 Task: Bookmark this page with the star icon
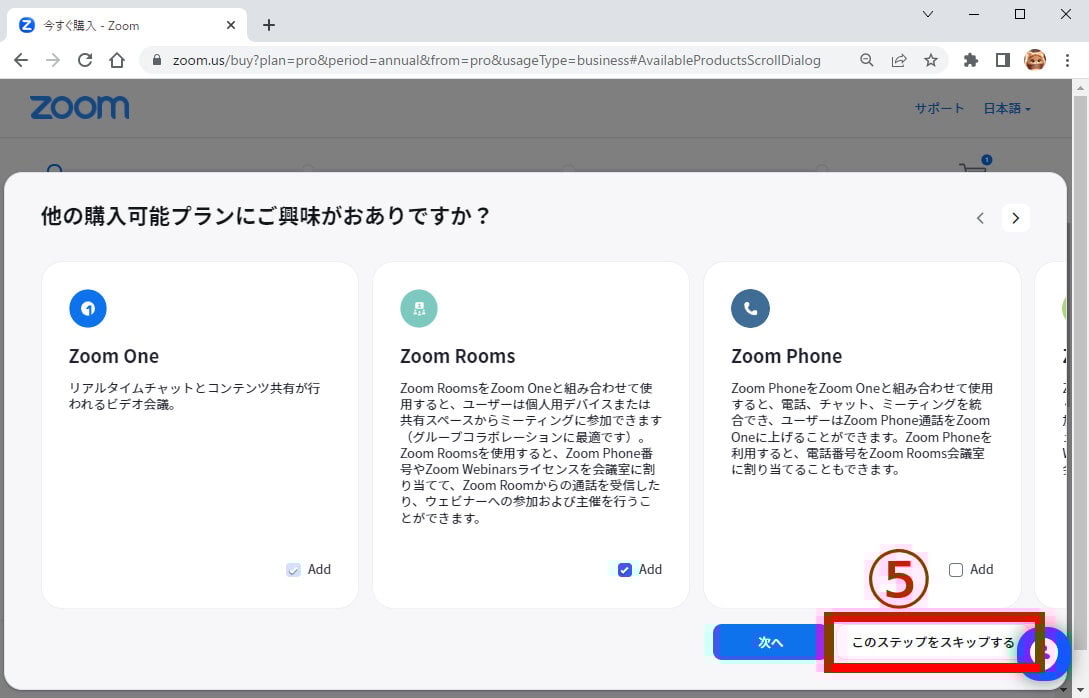[931, 60]
